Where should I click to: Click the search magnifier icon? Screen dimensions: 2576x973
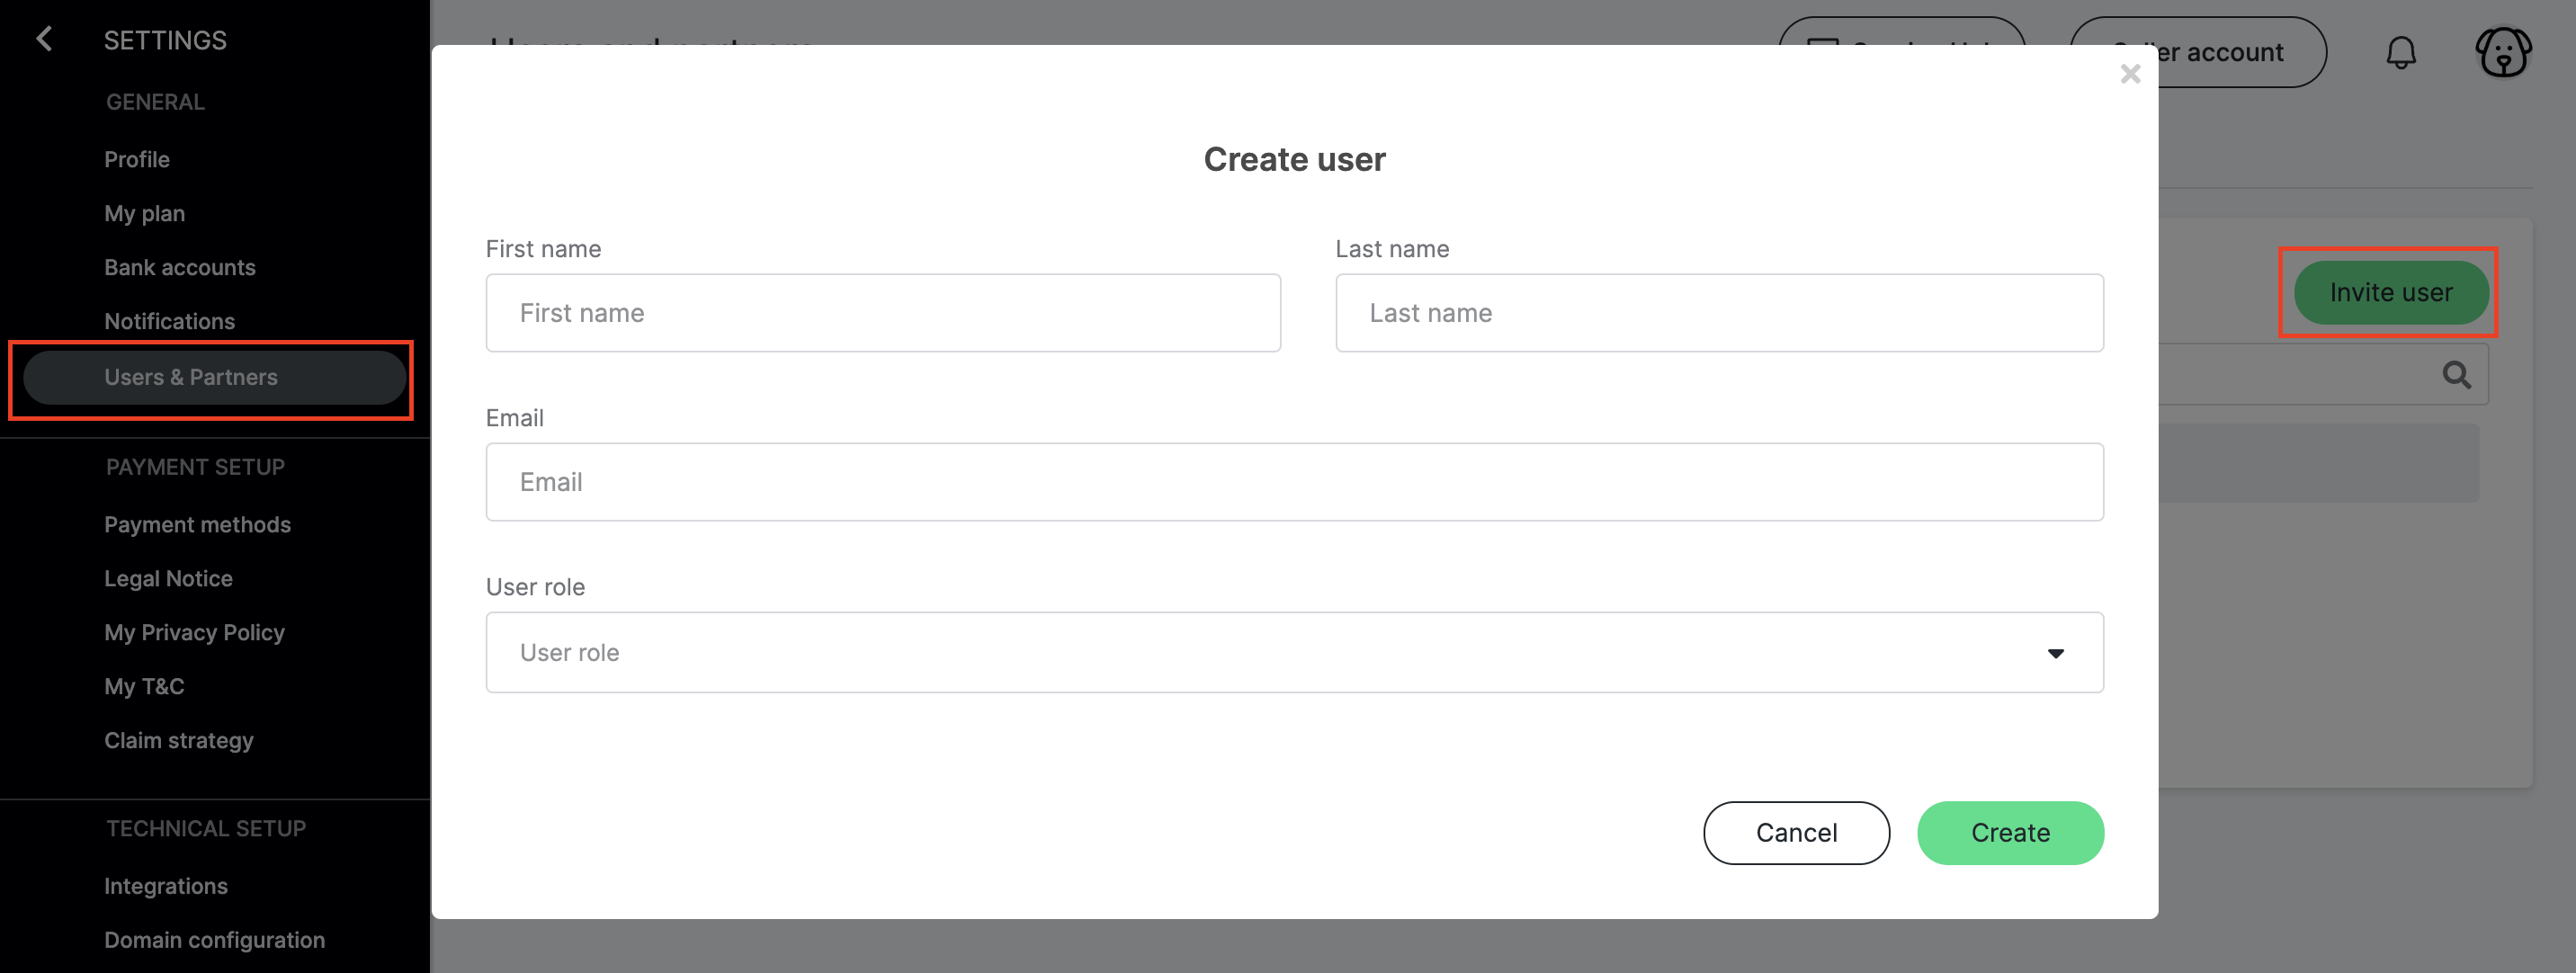pyautogui.click(x=2456, y=375)
